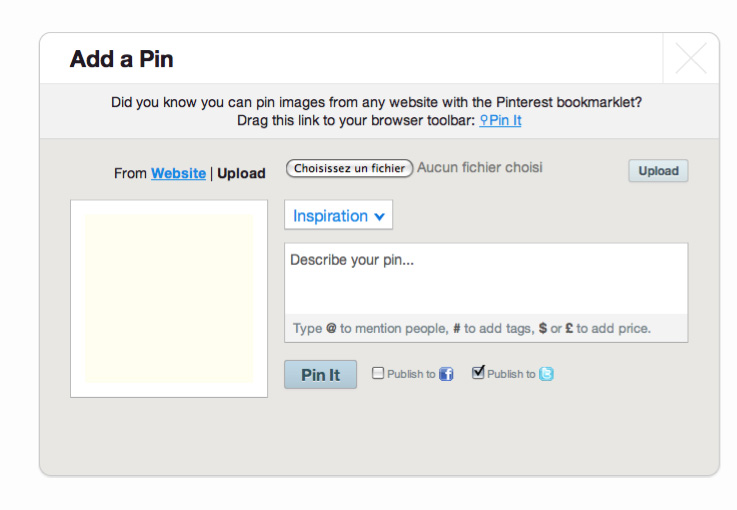Click the Aucun fichier choisi label
This screenshot has width=737, height=510.
pyautogui.click(x=479, y=168)
